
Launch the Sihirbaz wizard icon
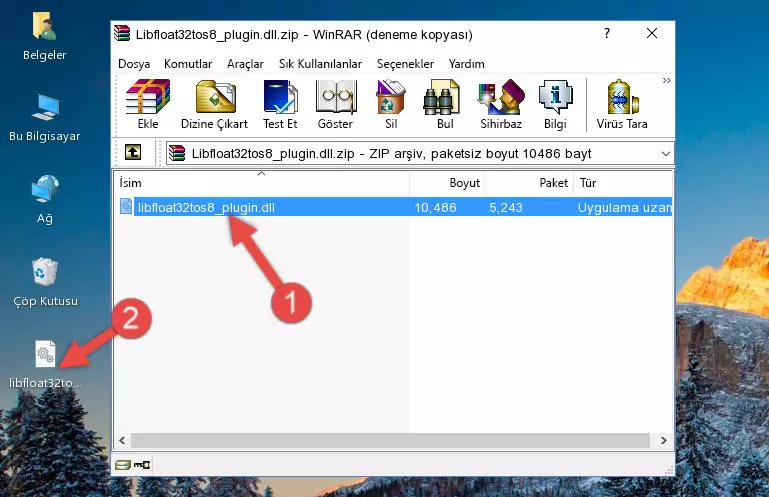(501, 105)
